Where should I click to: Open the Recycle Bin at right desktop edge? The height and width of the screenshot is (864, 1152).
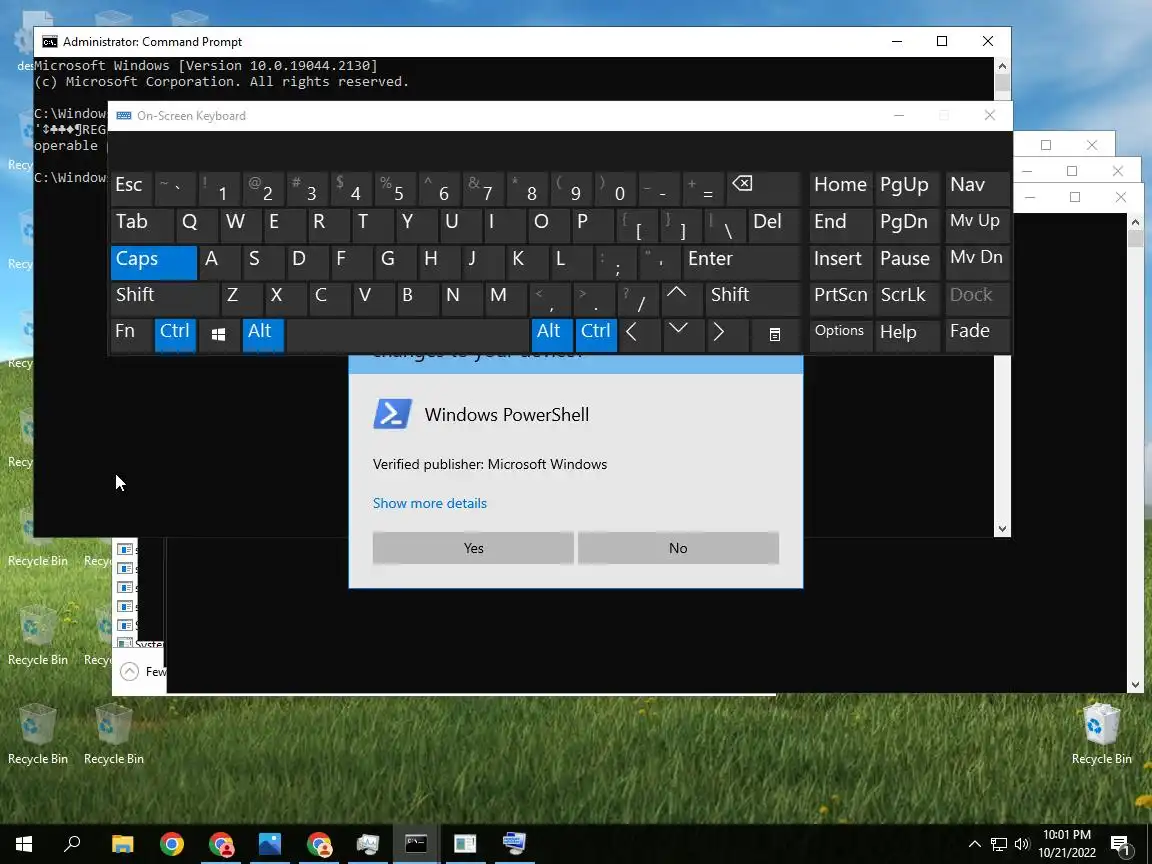(x=1101, y=734)
